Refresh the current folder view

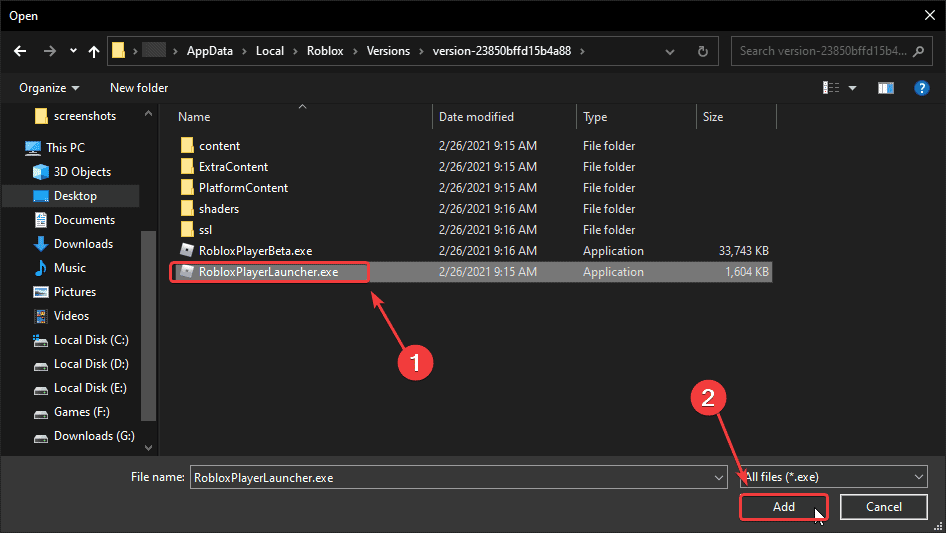tap(703, 51)
